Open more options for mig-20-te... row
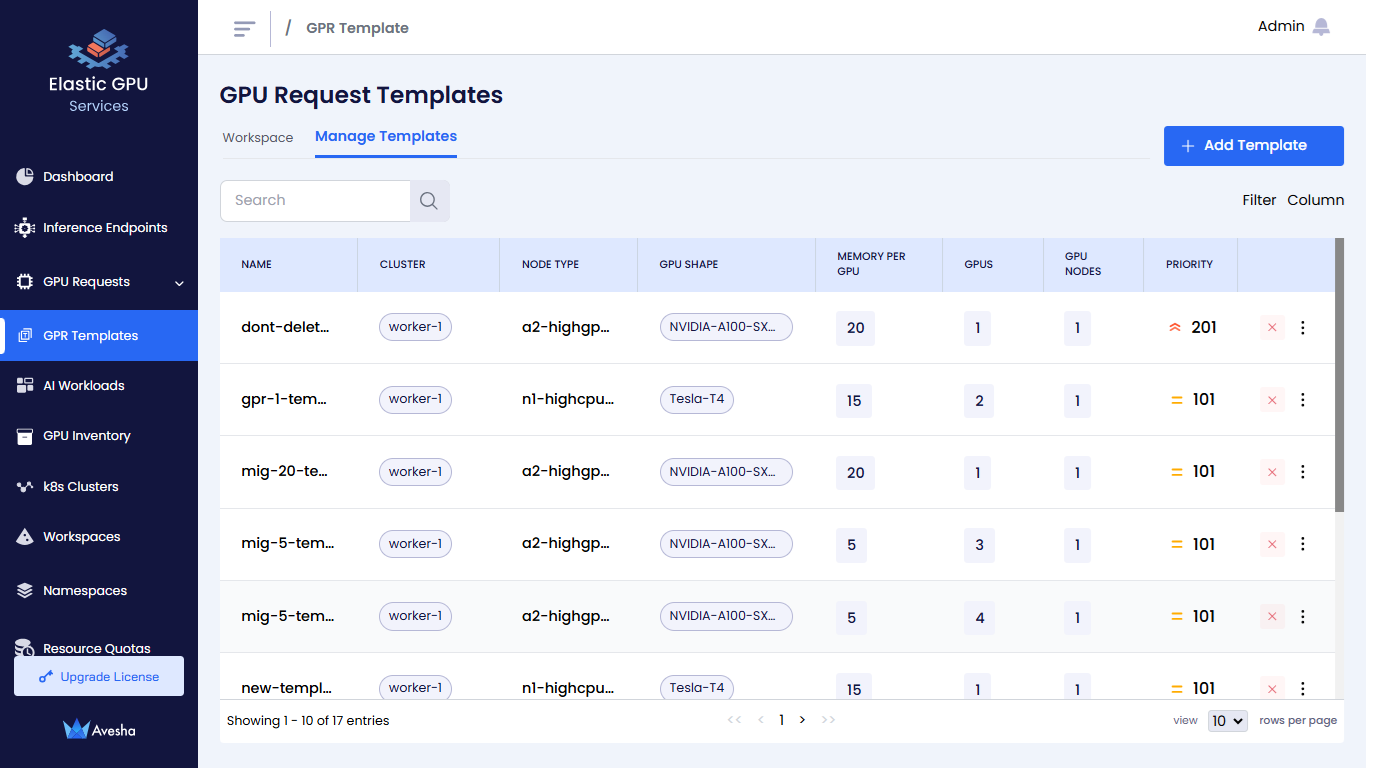Viewport: 1375px width, 782px height. tap(1302, 472)
